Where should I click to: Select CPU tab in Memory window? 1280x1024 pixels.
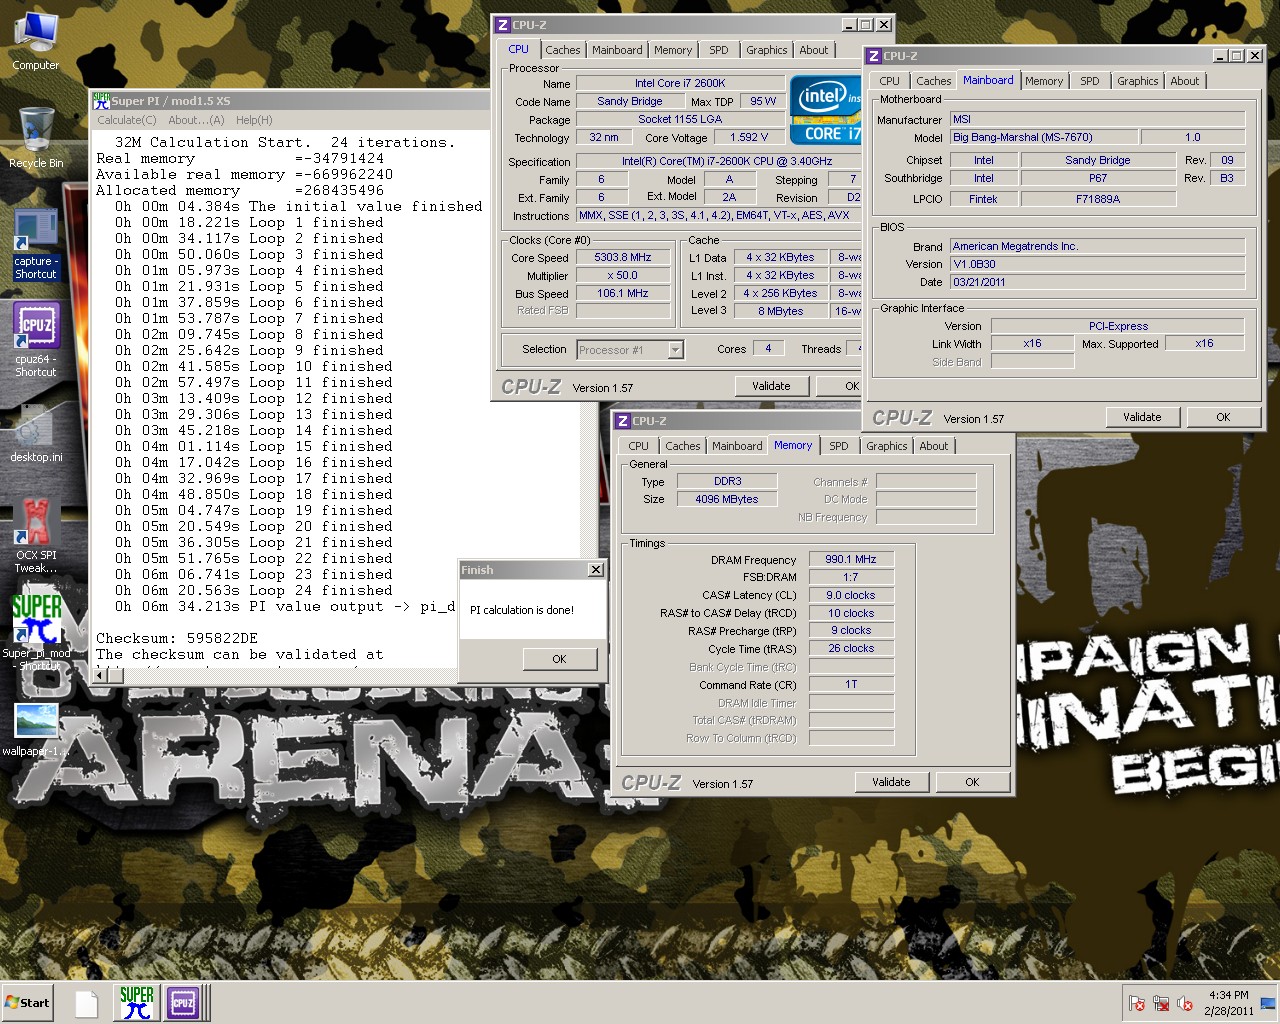pyautogui.click(x=639, y=446)
